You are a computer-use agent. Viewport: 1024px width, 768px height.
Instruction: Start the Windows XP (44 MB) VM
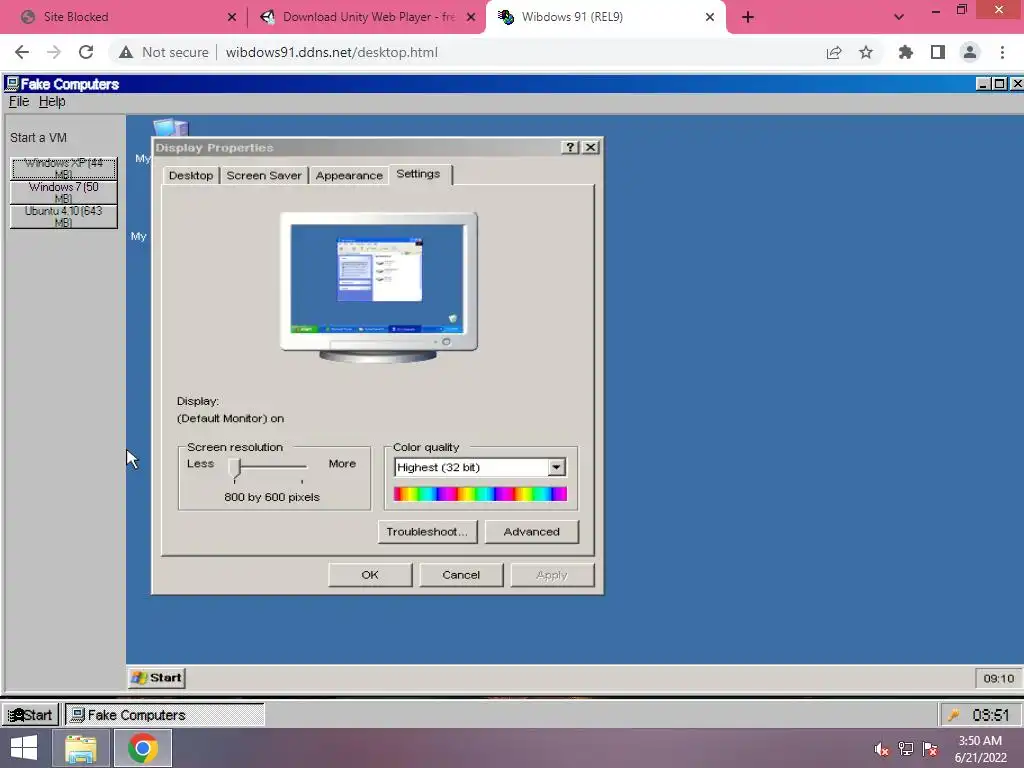click(x=63, y=168)
